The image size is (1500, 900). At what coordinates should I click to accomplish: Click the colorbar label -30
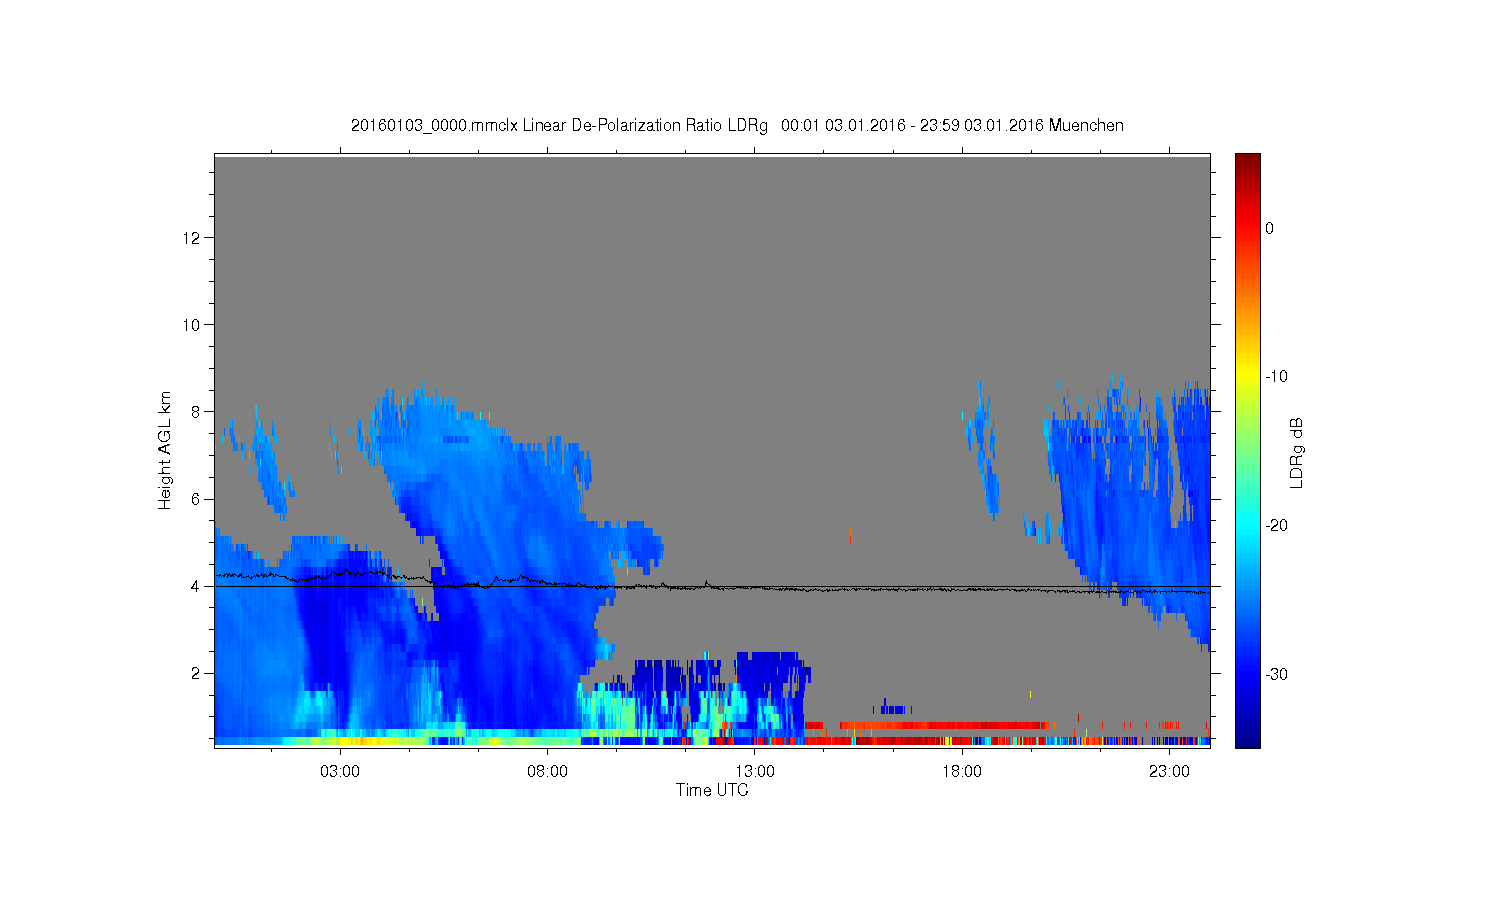1276,675
